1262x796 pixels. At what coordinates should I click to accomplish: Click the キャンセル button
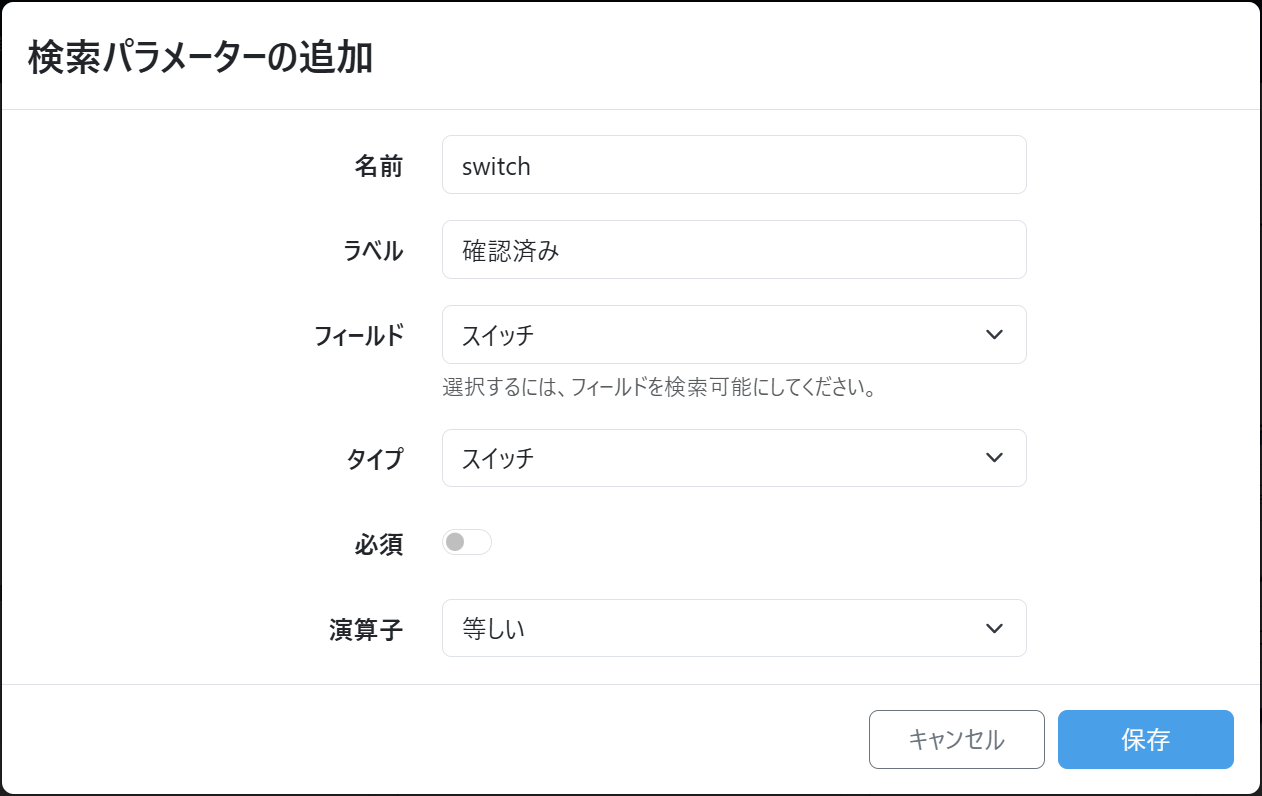[956, 739]
